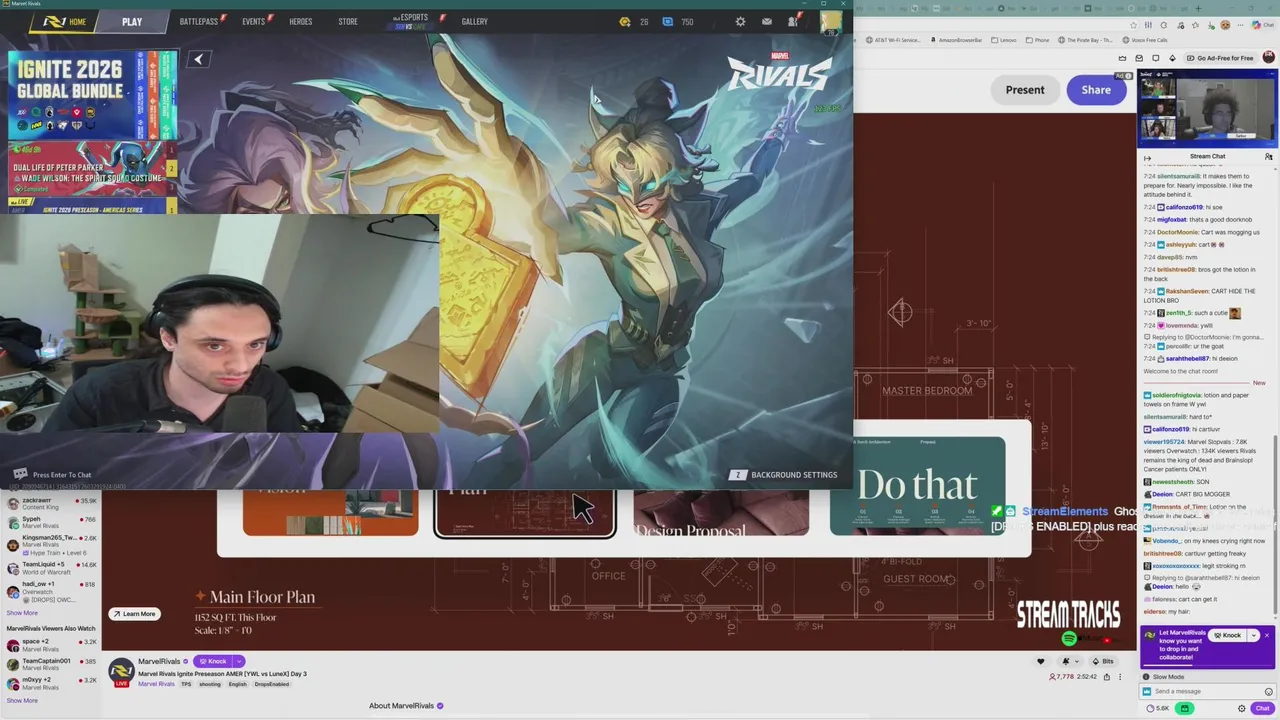The height and width of the screenshot is (720, 1280).
Task: Open the dropdown arrow next to Knock under the stream
Action: click(239, 661)
